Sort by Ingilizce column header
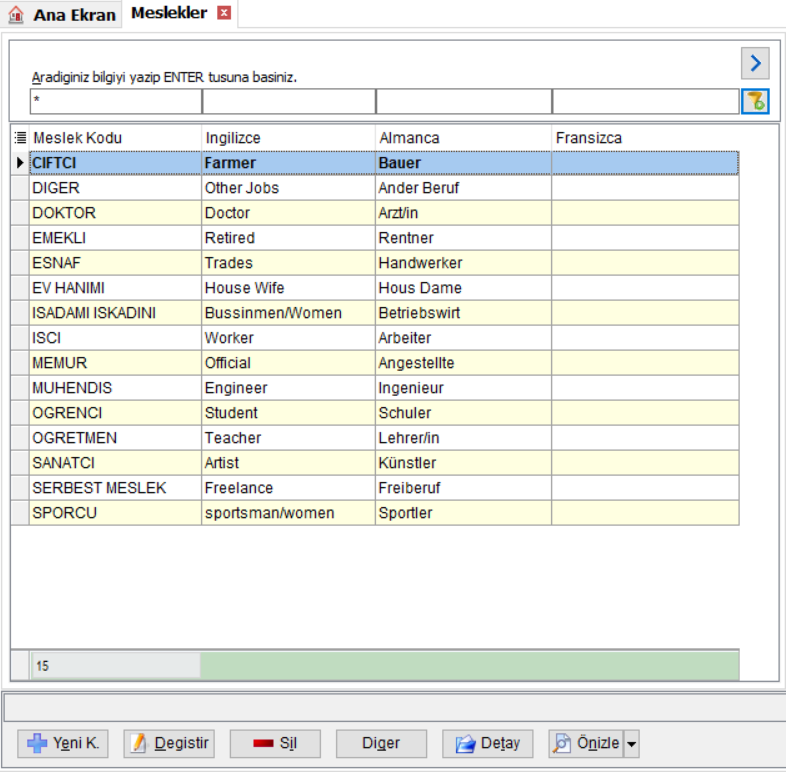The image size is (786, 772). (x=288, y=138)
